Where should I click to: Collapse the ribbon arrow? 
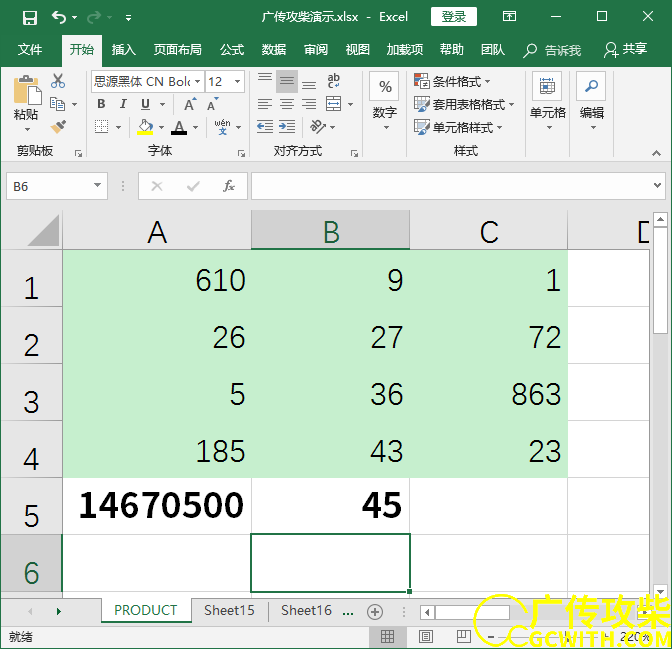(656, 153)
